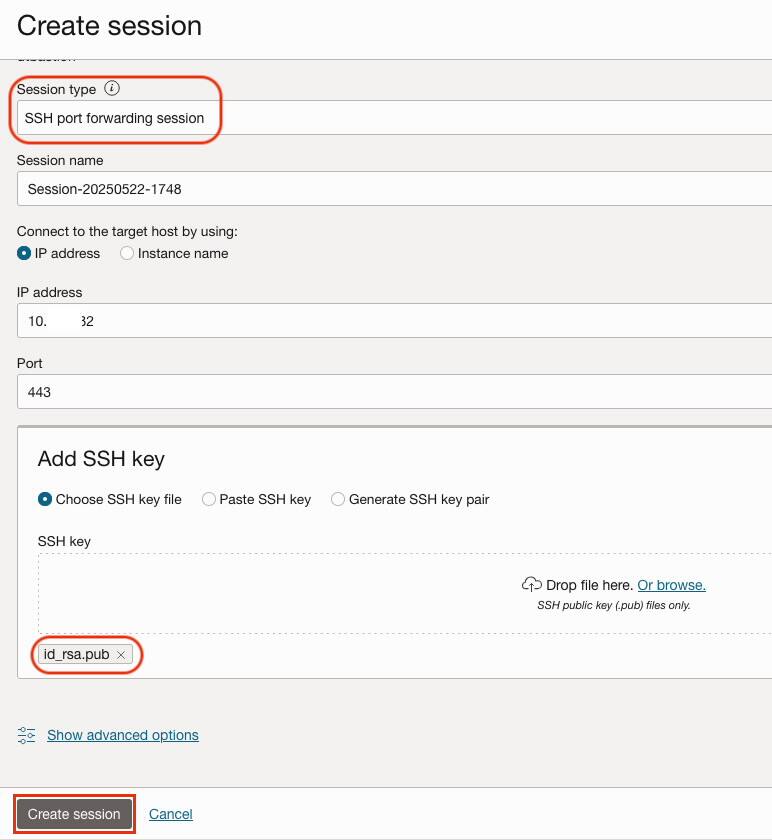Click the Session name input field
Viewport: 772px width, 840px height.
click(x=390, y=189)
